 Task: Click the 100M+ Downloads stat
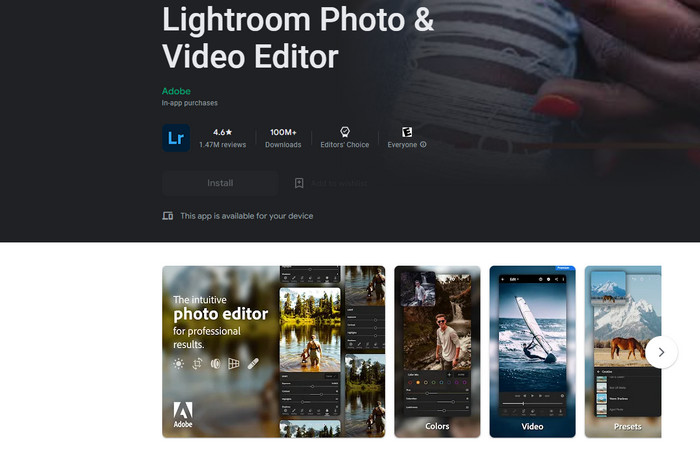coord(283,138)
